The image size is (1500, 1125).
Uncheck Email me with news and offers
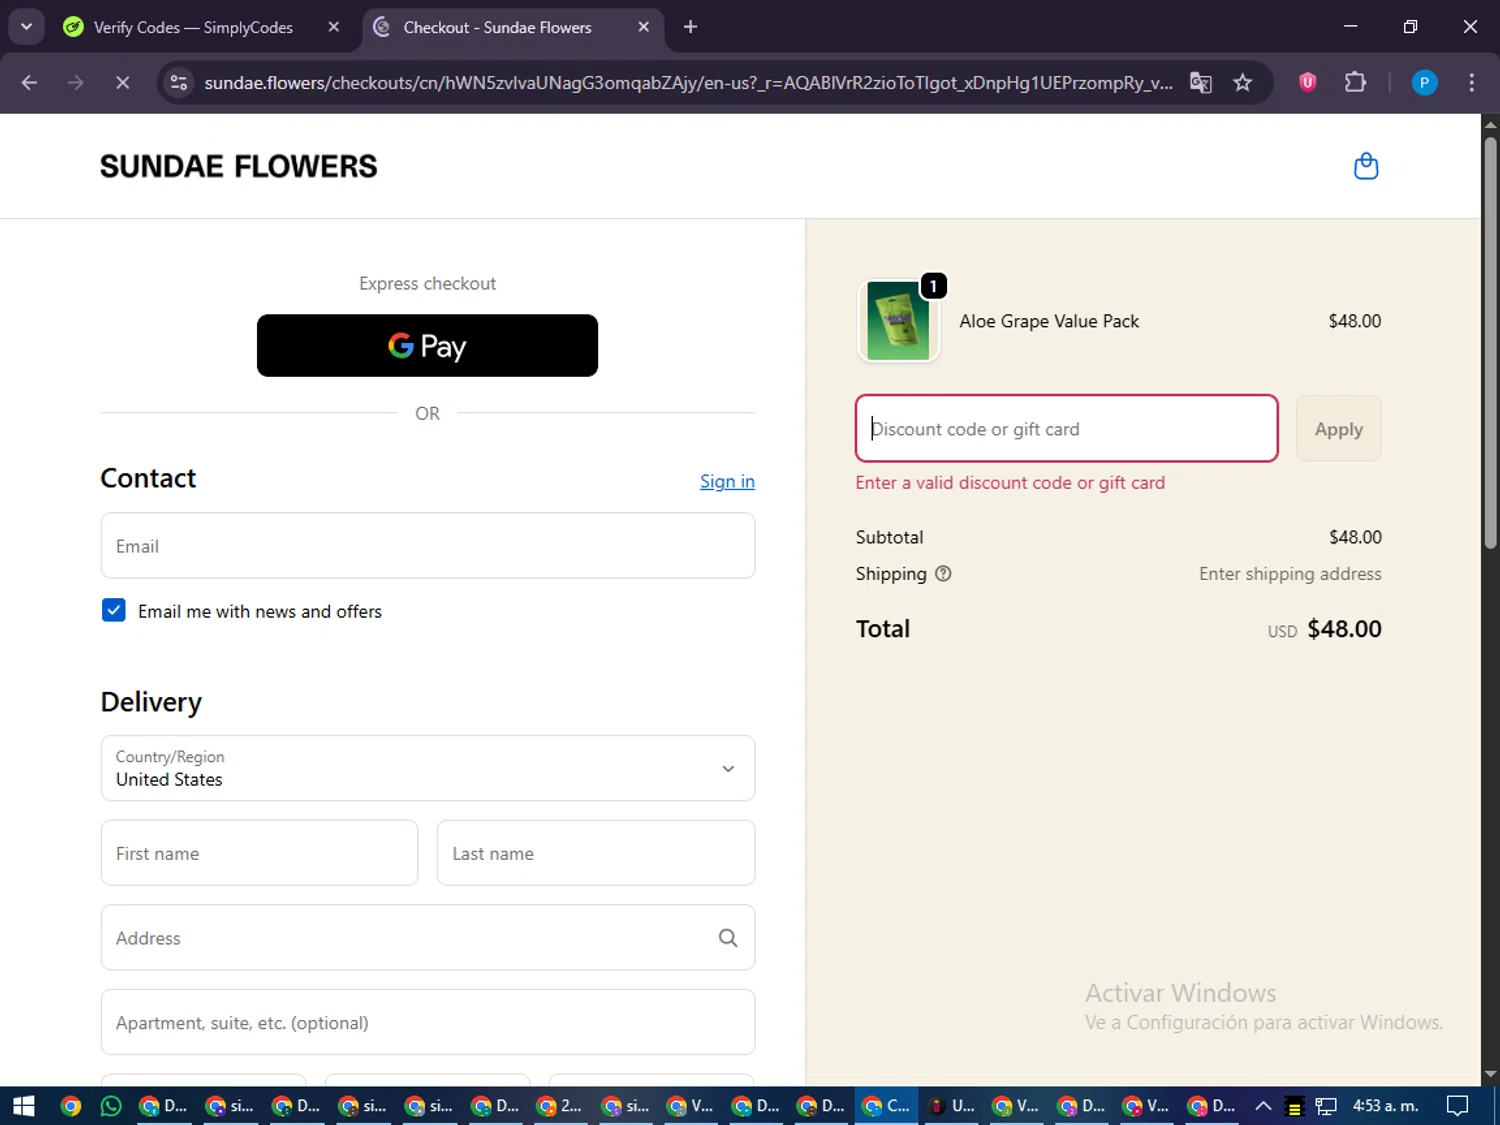[114, 610]
